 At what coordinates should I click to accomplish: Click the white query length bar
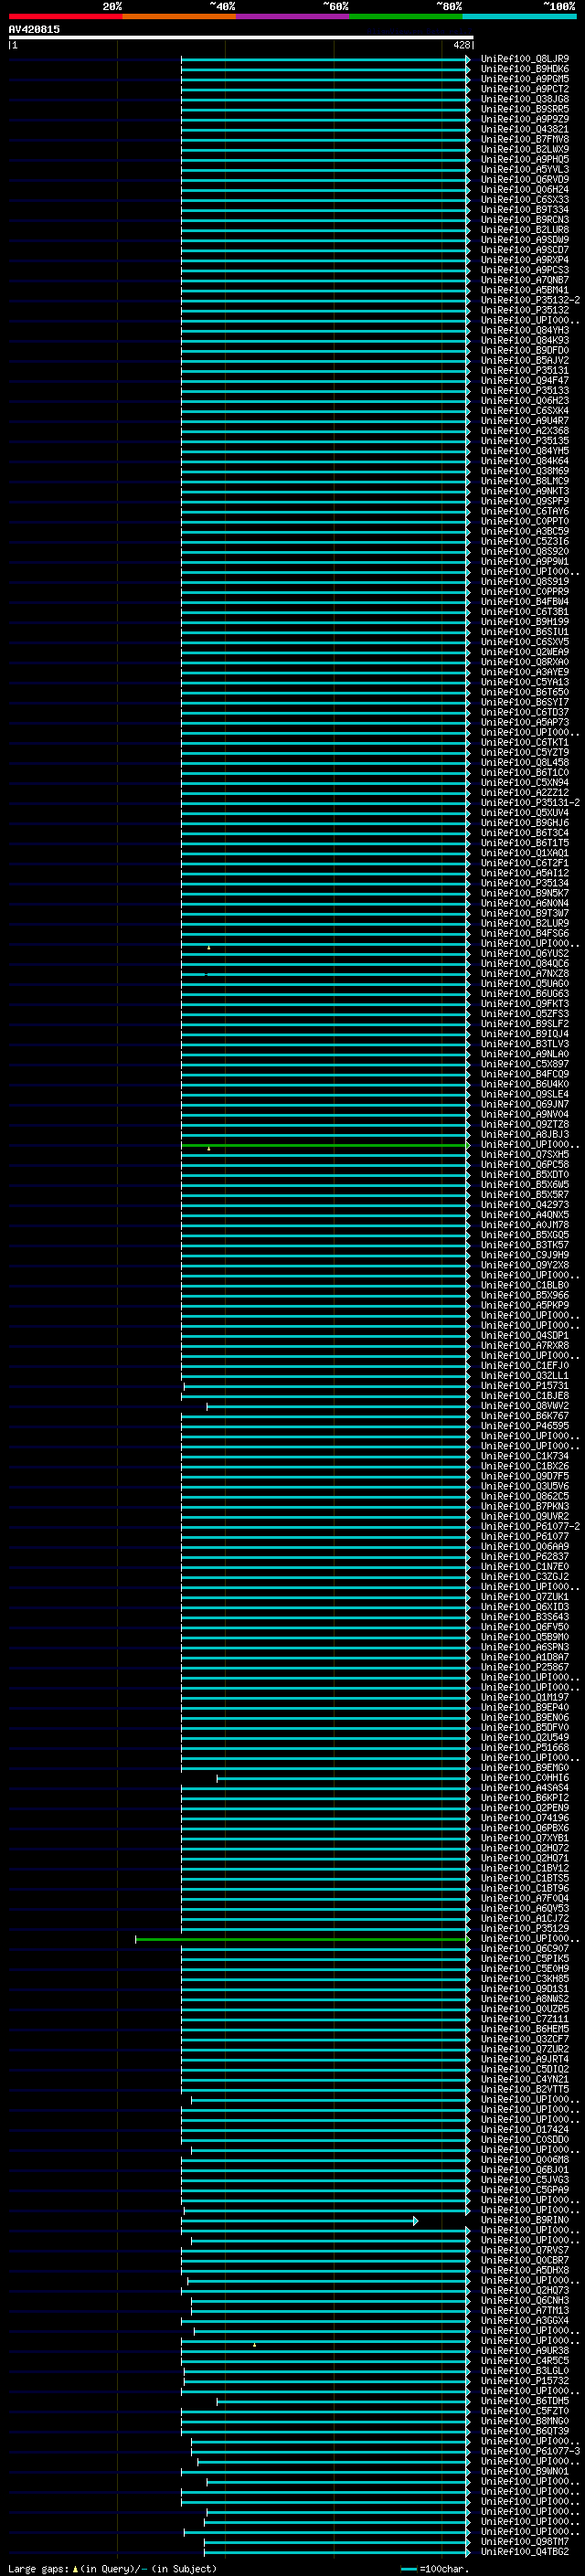[x=240, y=38]
